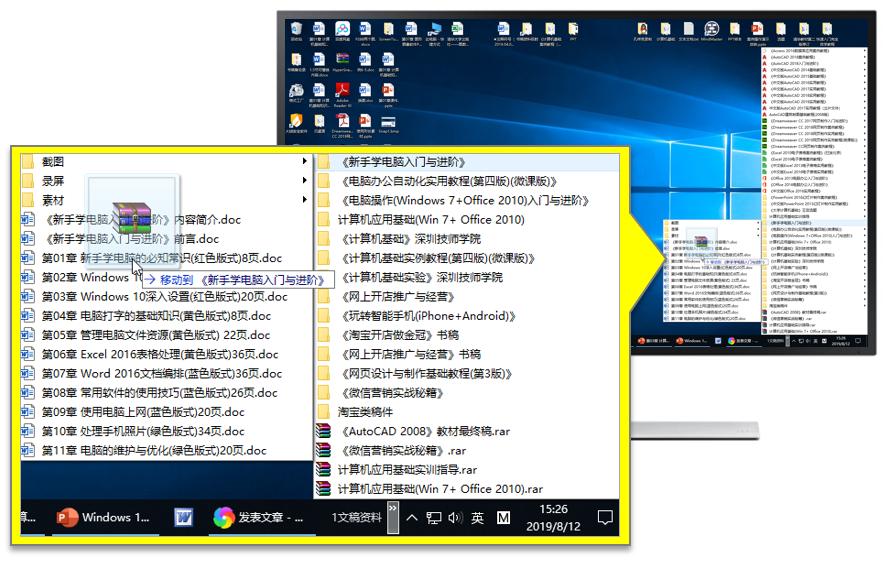Open folder 《计算机基础实例教程(第四版)(微课版)》
Viewport: 887px width, 567px height.
(437, 258)
